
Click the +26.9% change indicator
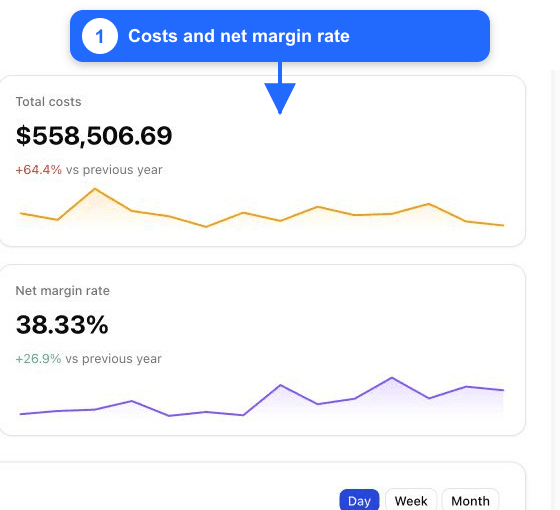click(38, 359)
